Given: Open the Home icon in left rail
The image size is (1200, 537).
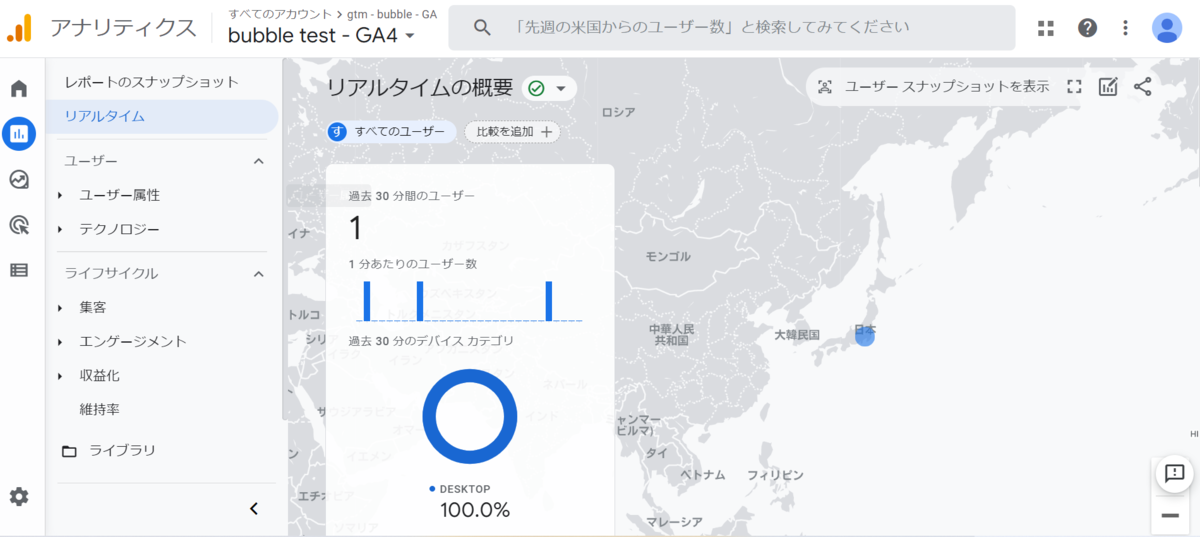Looking at the screenshot, I should coord(19,89).
